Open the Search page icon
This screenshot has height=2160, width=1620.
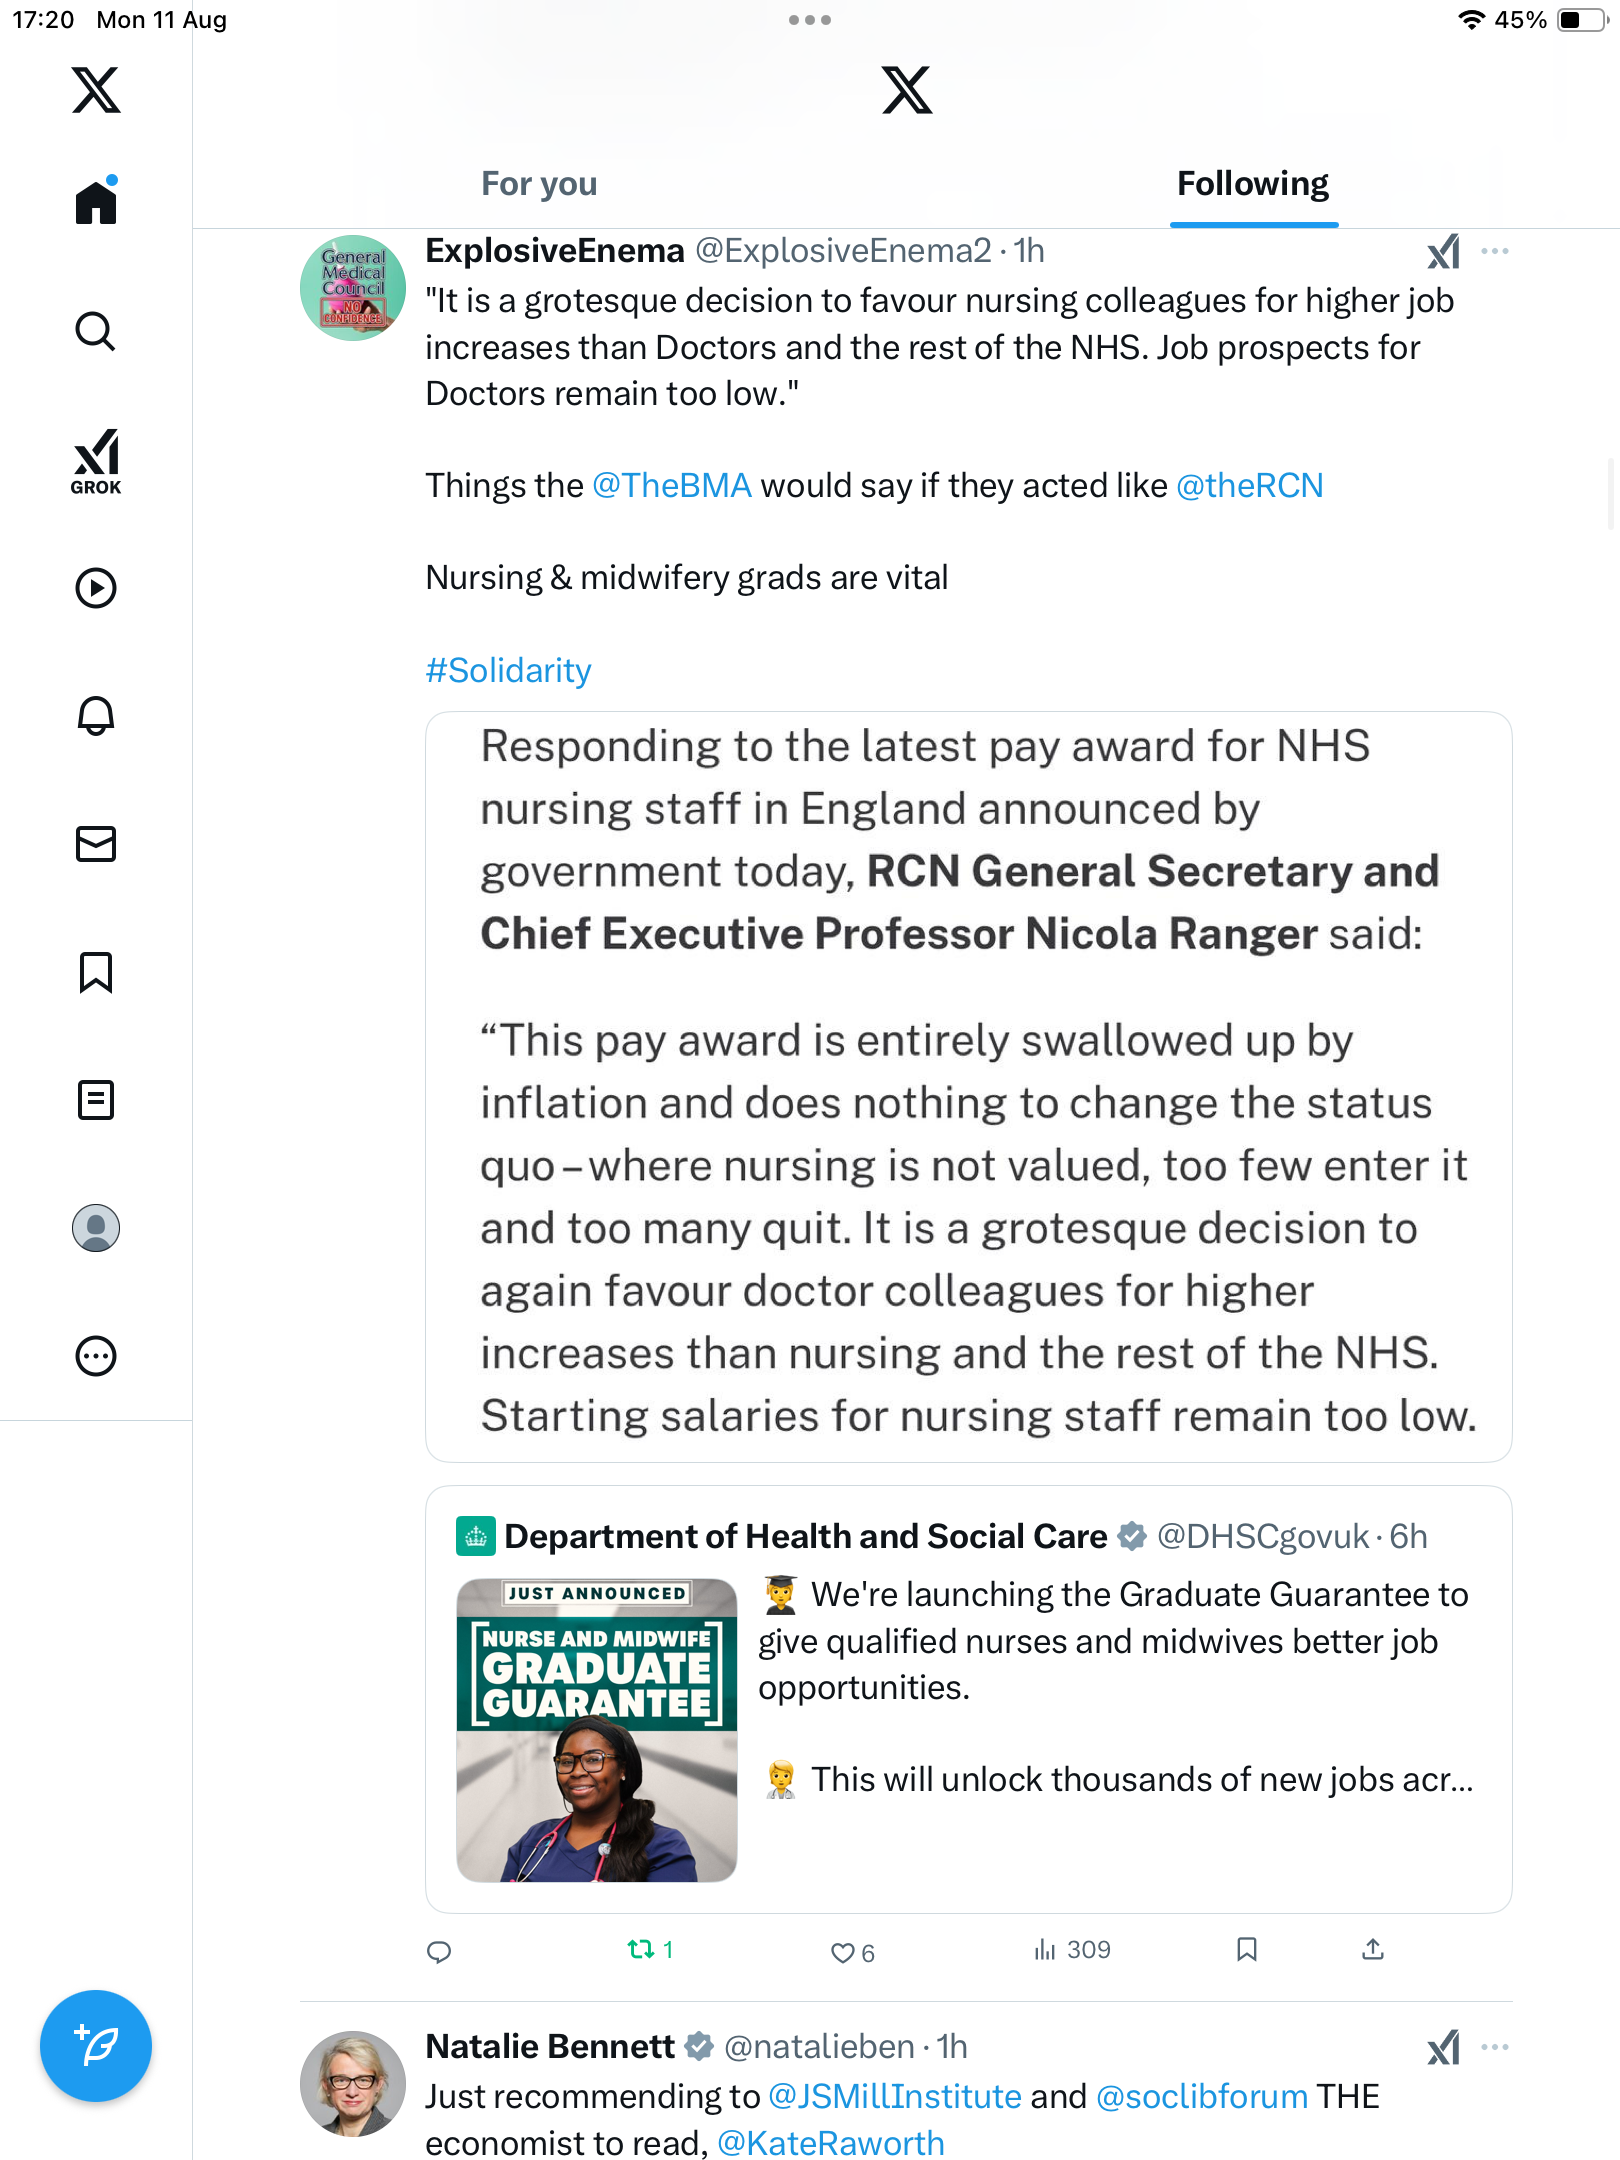[x=96, y=331]
